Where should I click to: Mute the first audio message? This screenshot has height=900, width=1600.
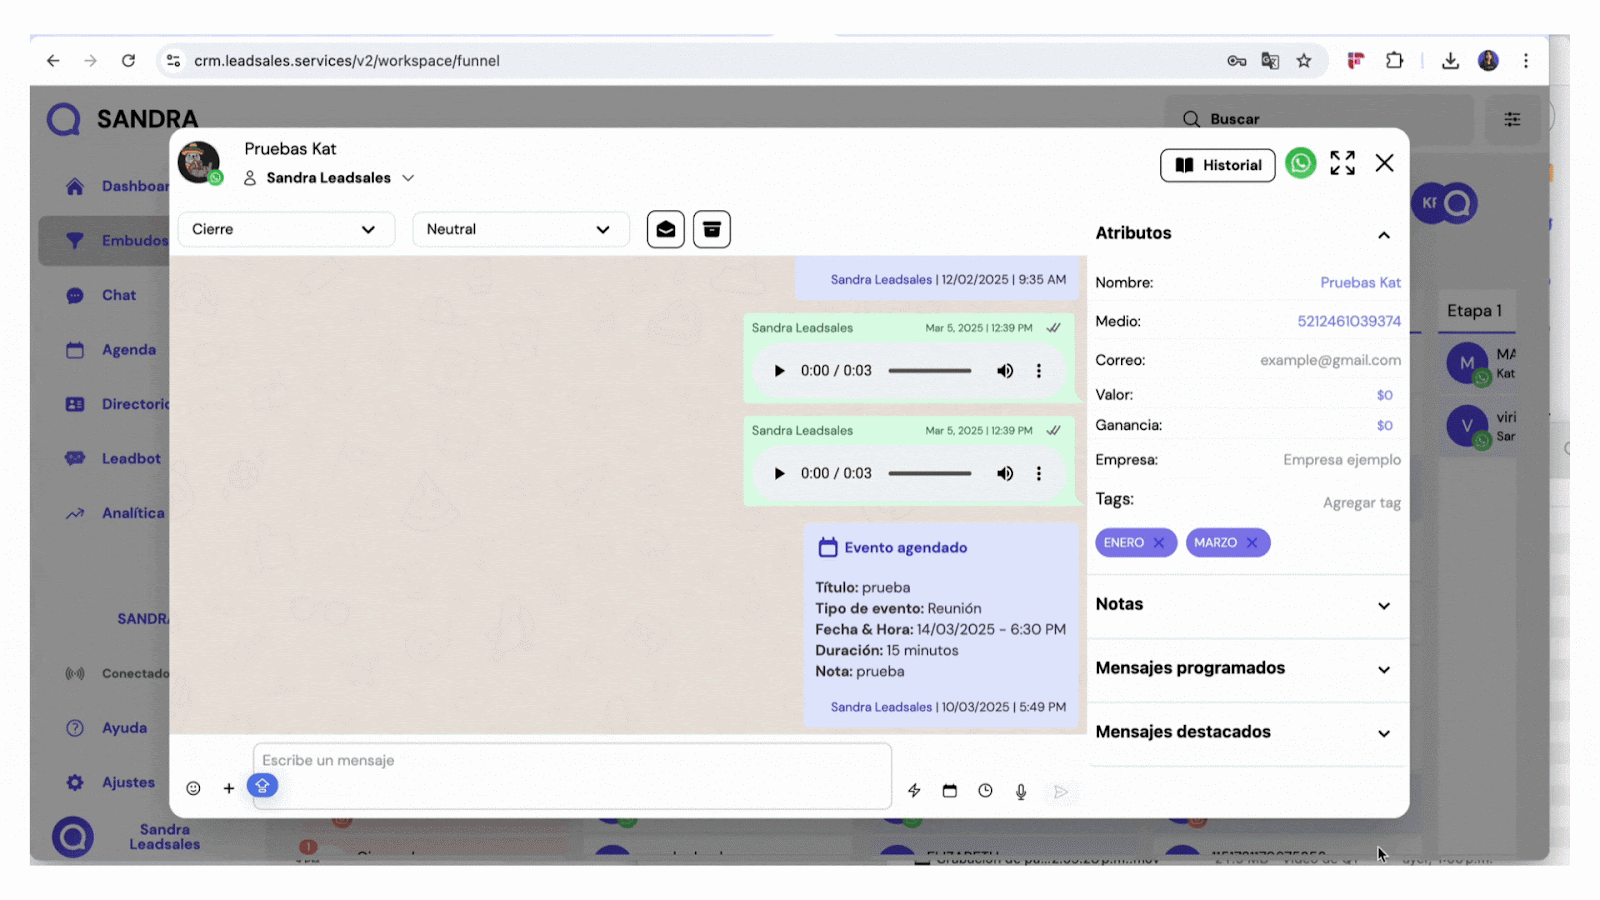click(x=1004, y=371)
